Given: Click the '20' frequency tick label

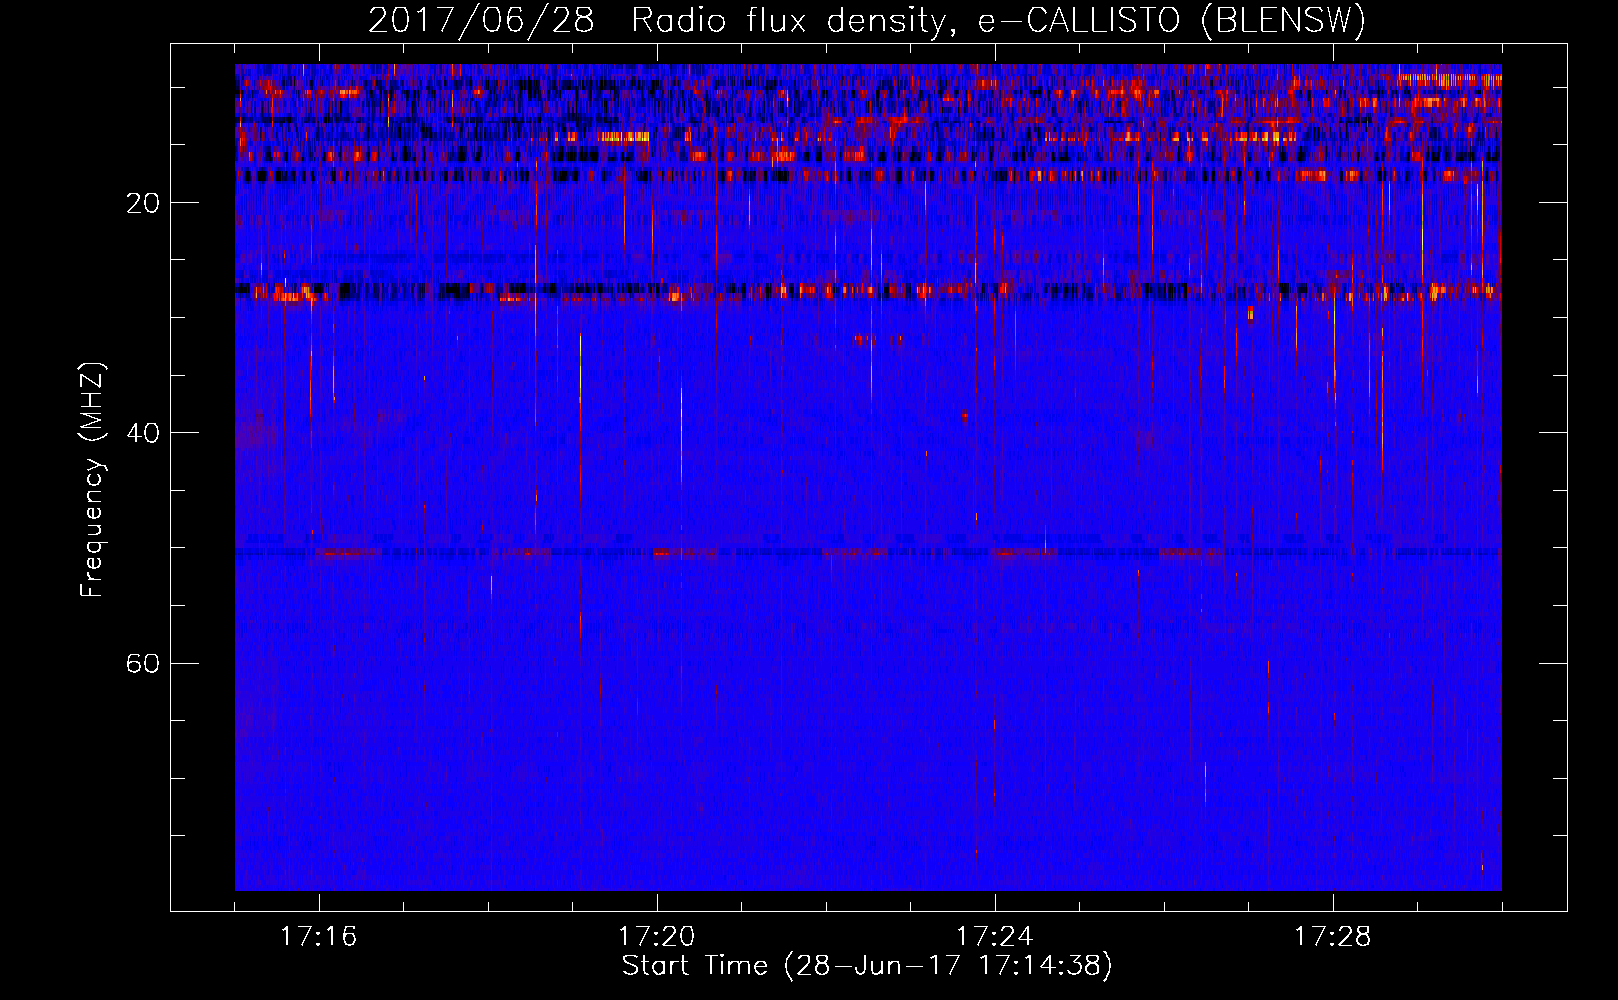Looking at the screenshot, I should click(143, 203).
